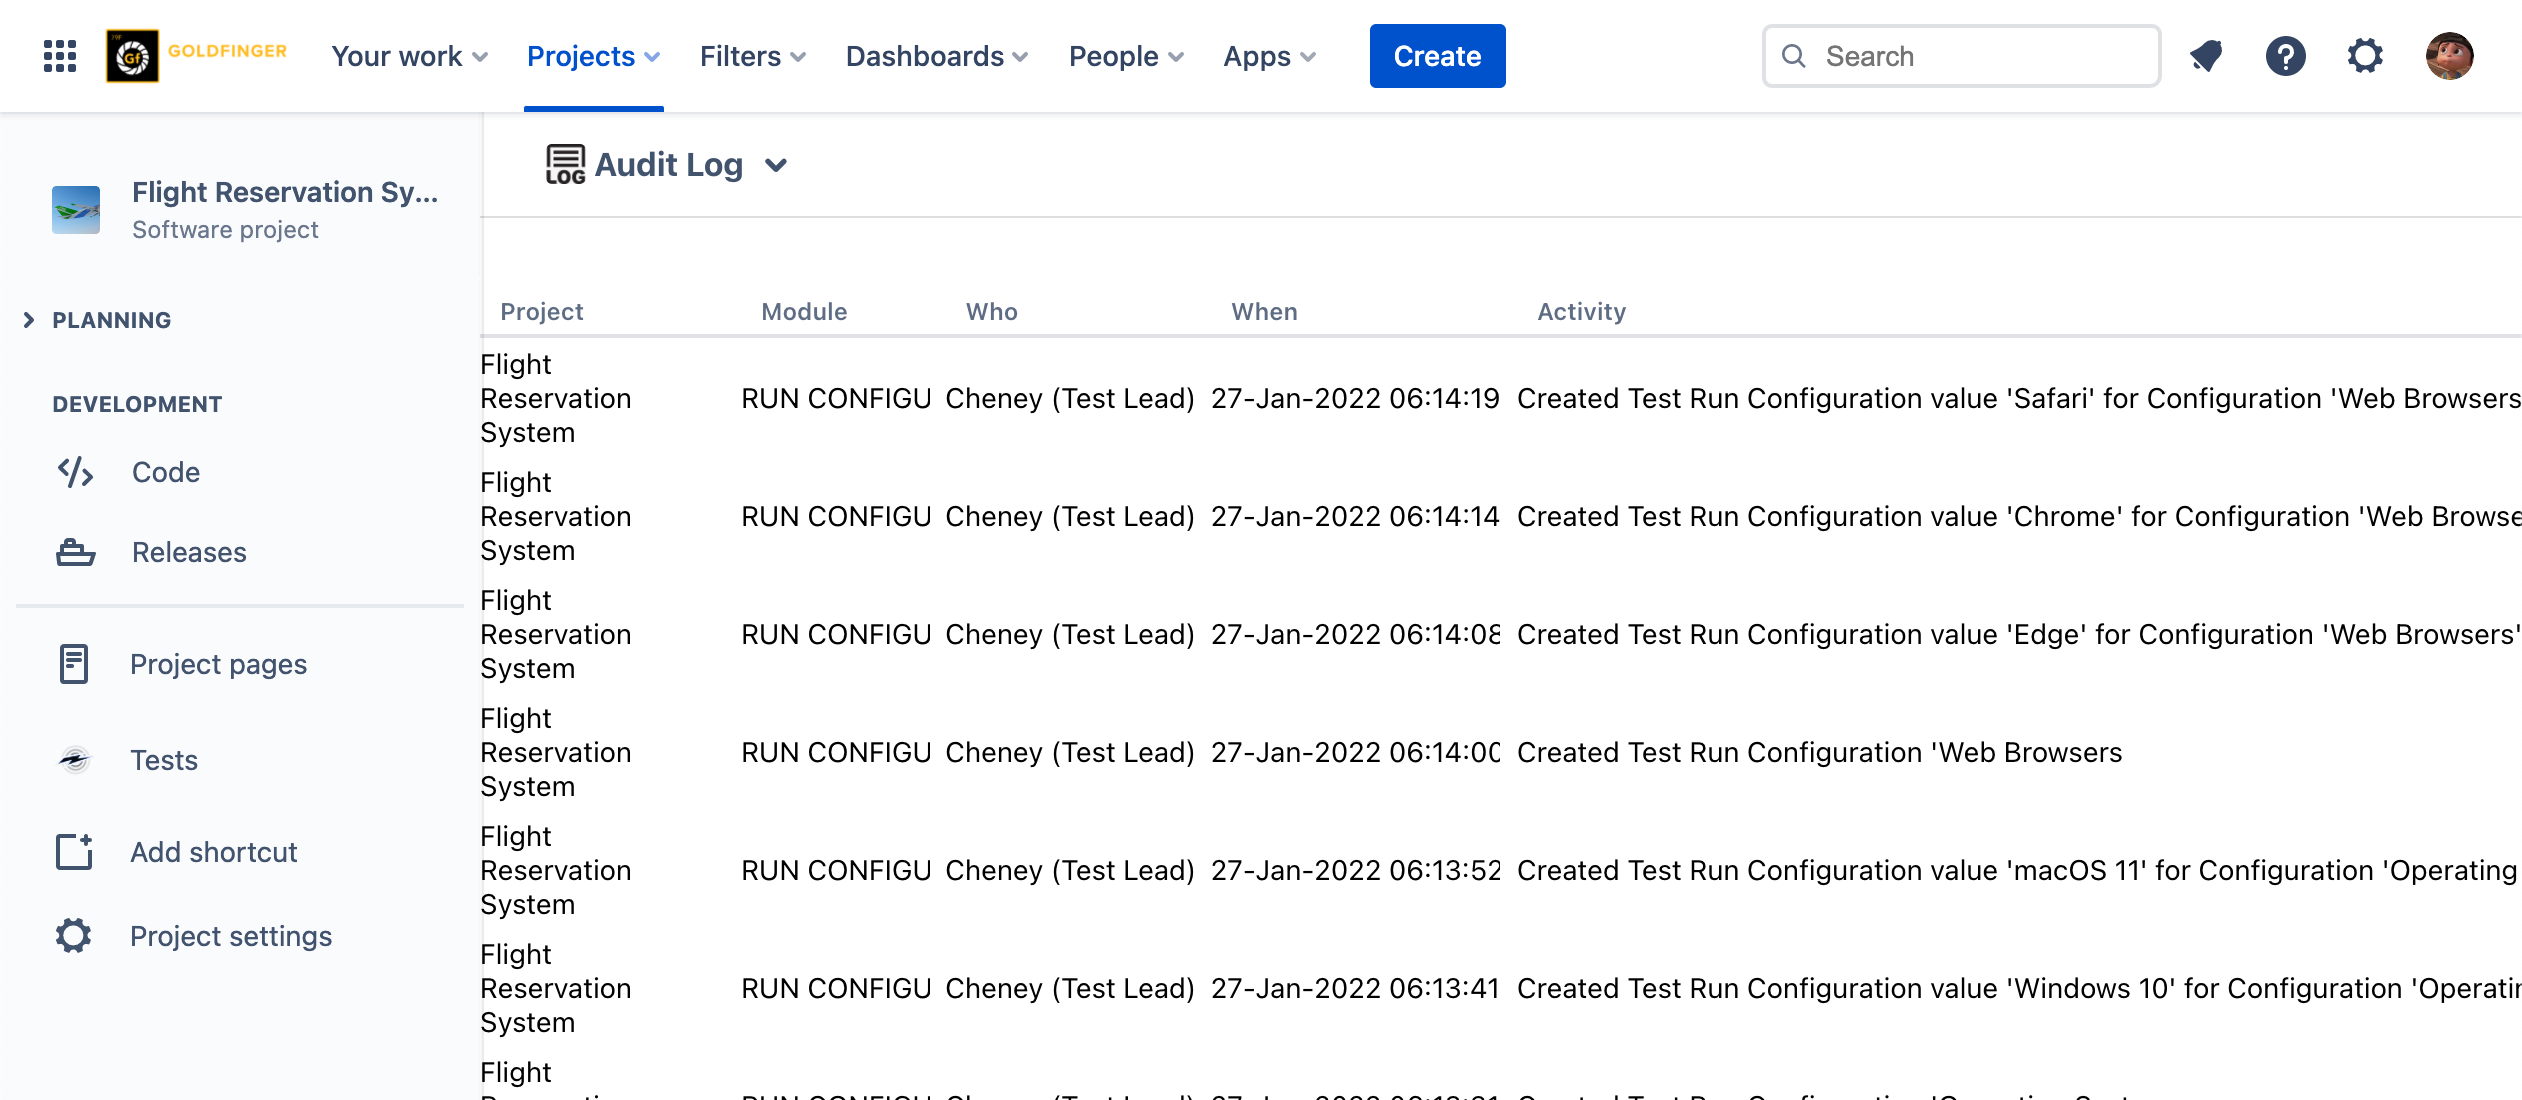Open the help question mark icon
Image resolution: width=2522 pixels, height=1100 pixels.
[x=2285, y=56]
